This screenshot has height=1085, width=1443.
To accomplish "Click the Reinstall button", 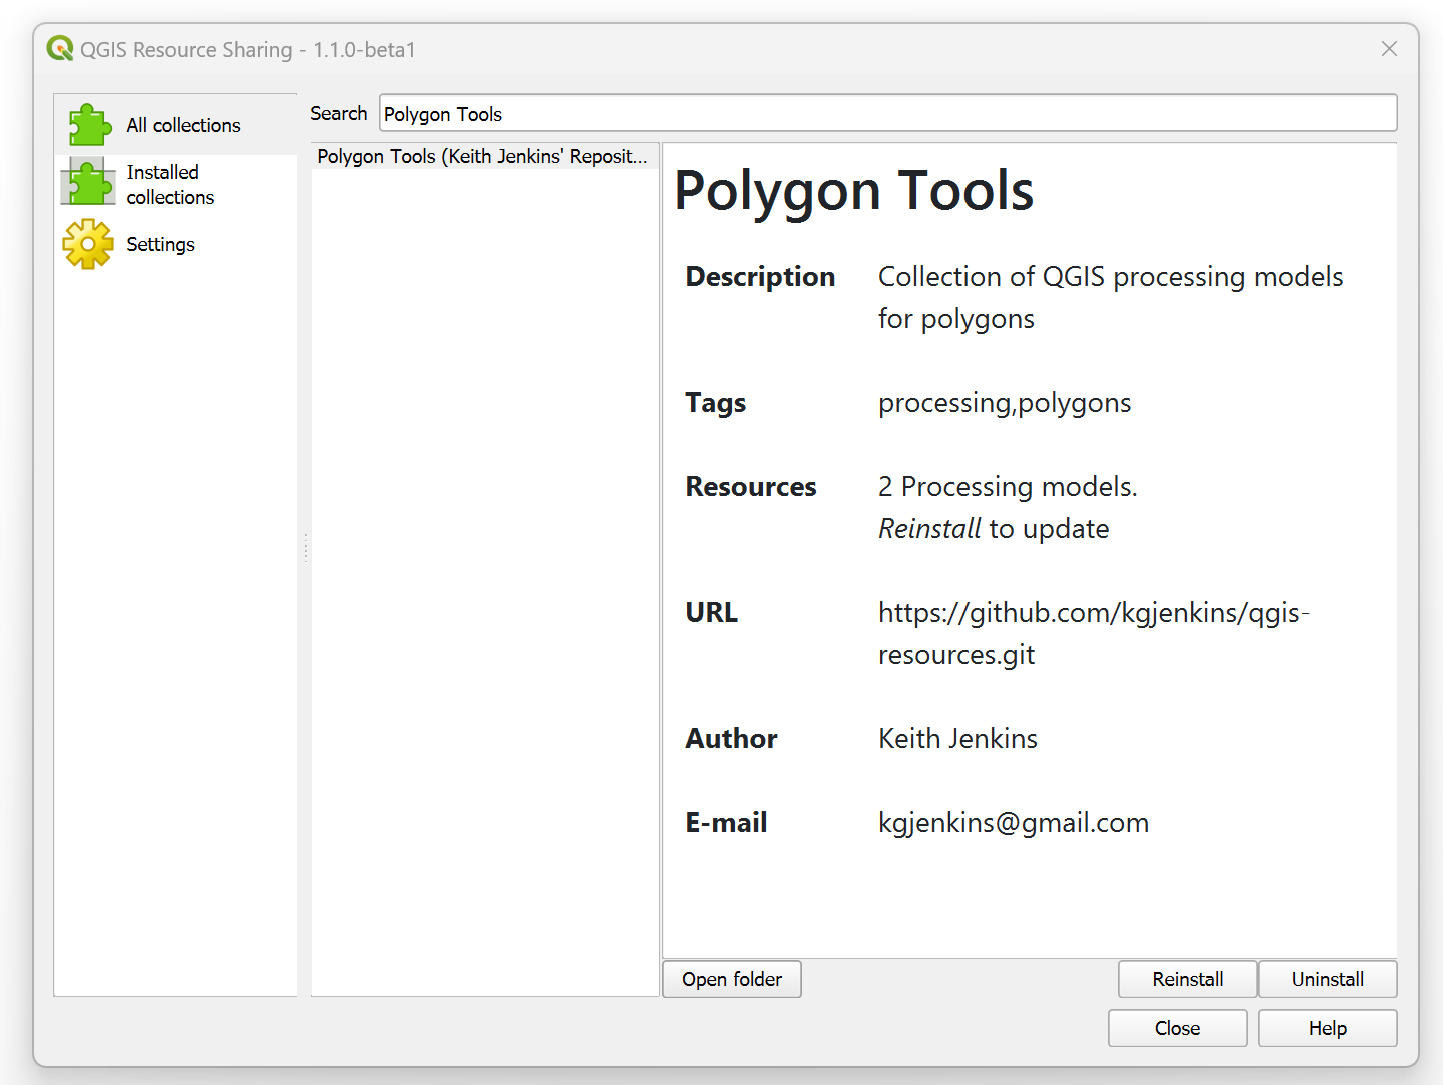I will tap(1187, 979).
